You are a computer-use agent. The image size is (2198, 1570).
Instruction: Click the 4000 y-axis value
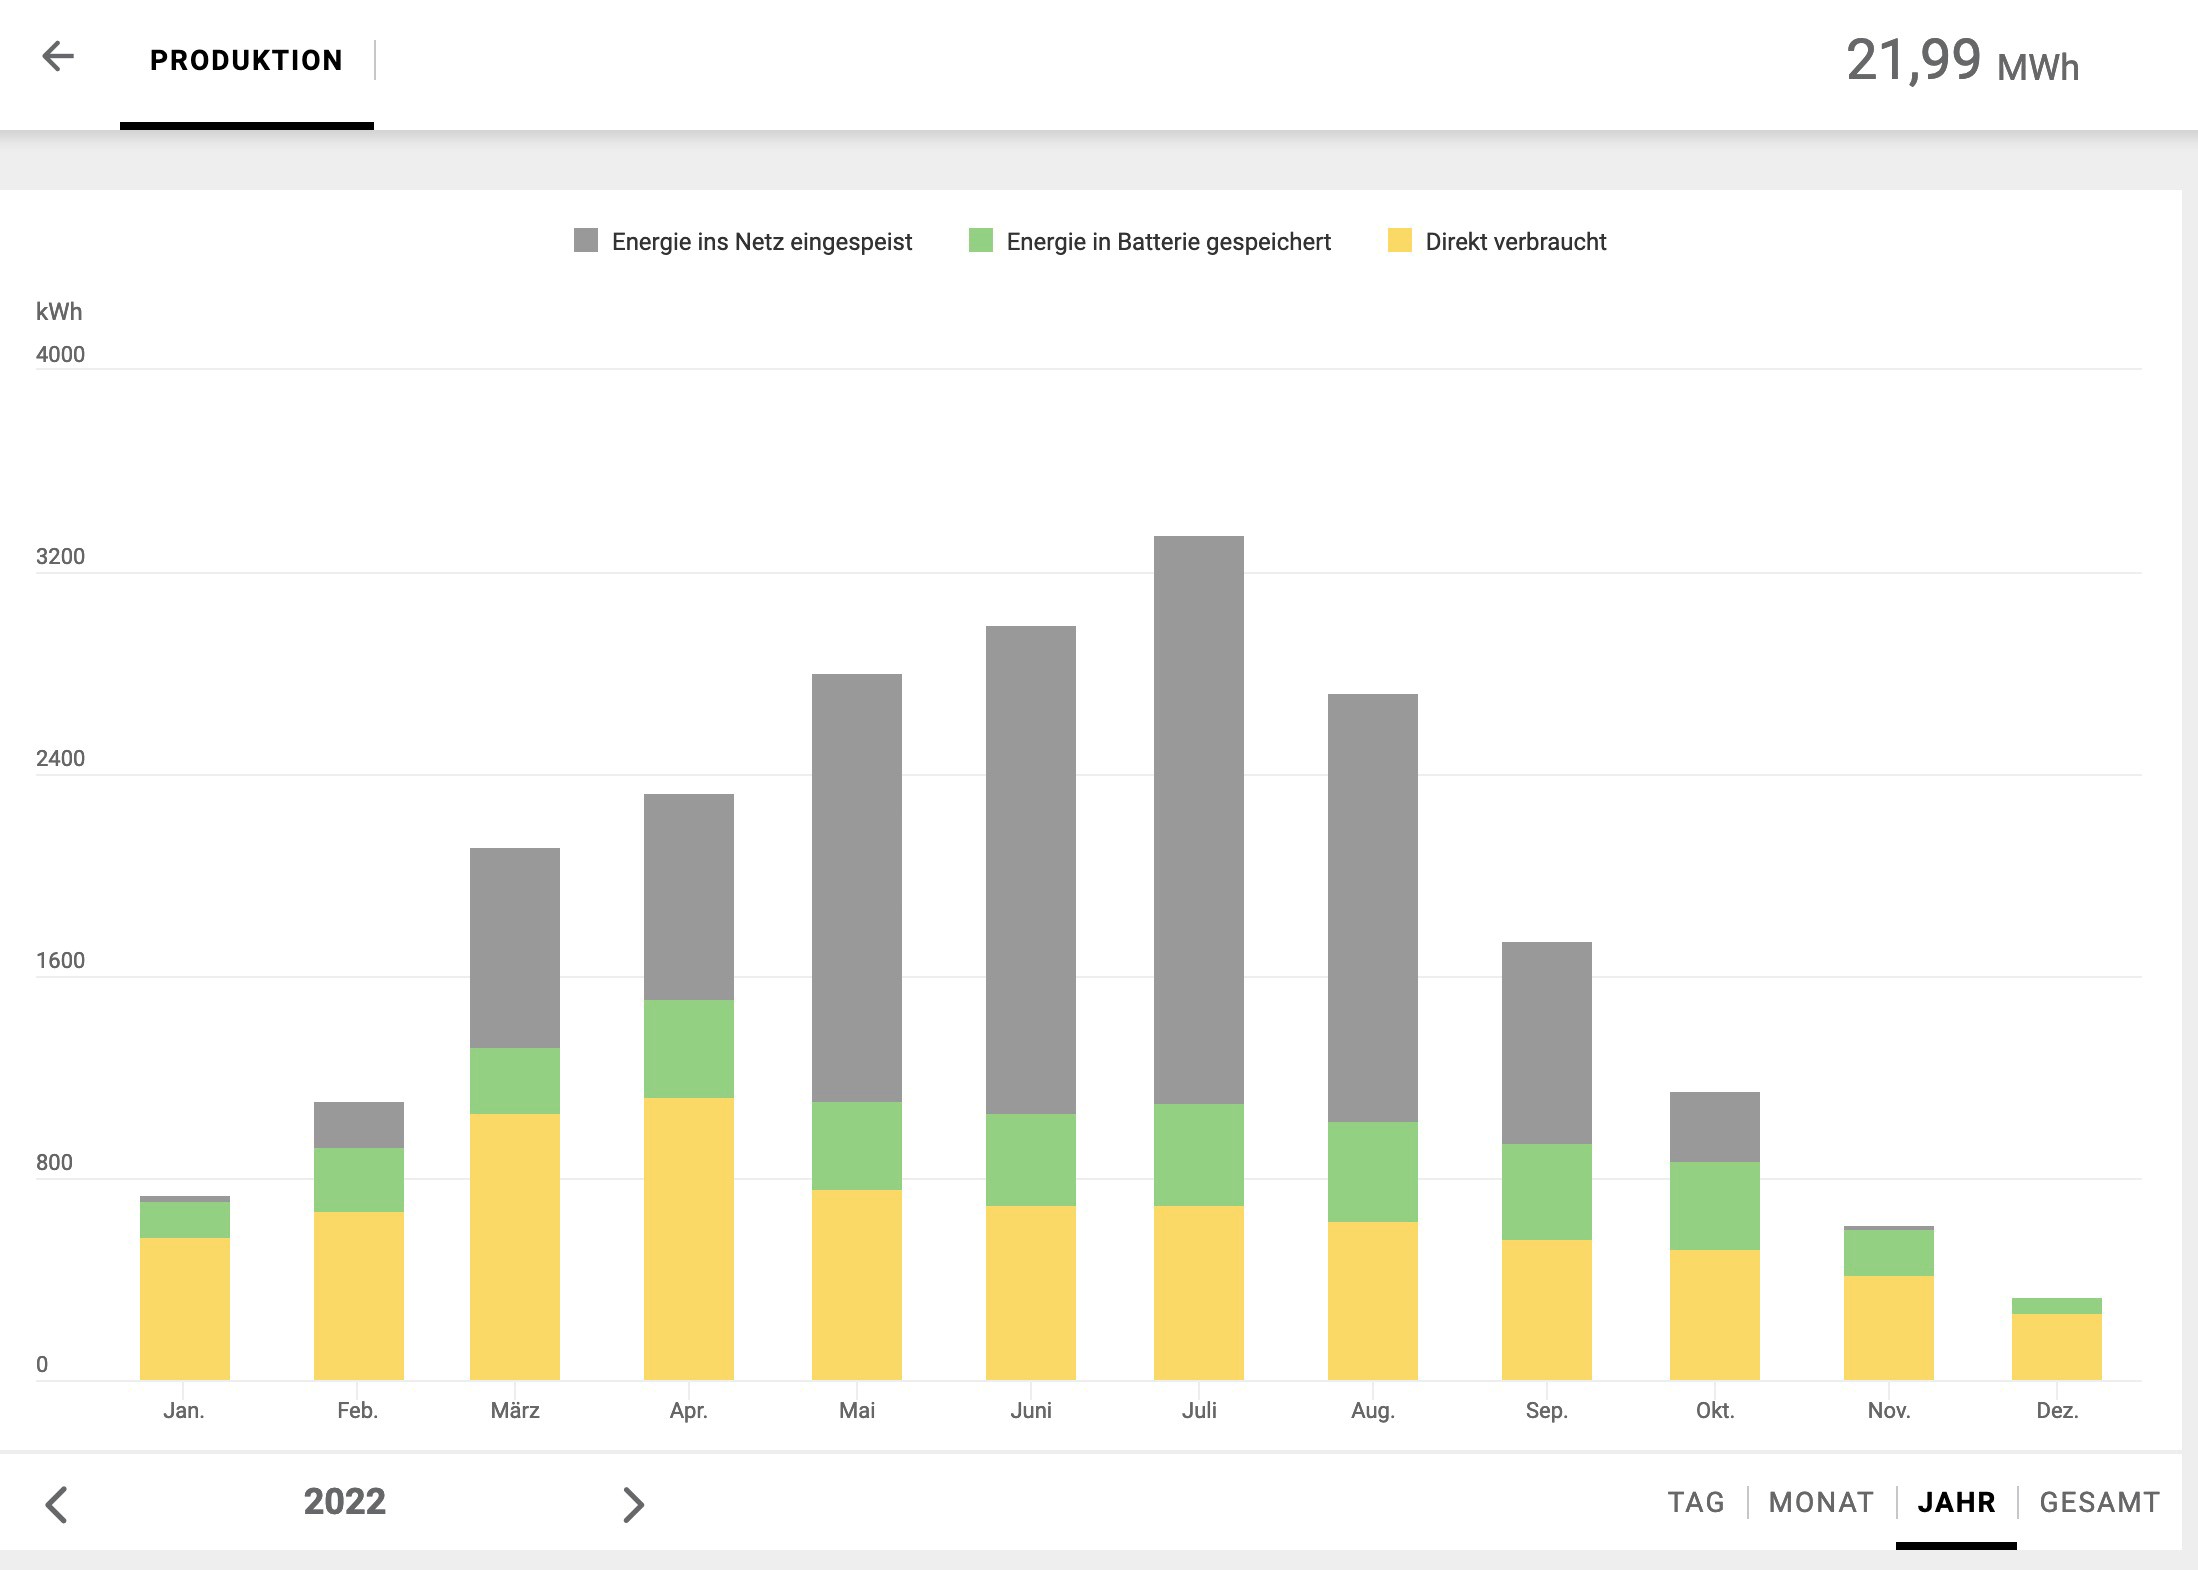[x=60, y=355]
